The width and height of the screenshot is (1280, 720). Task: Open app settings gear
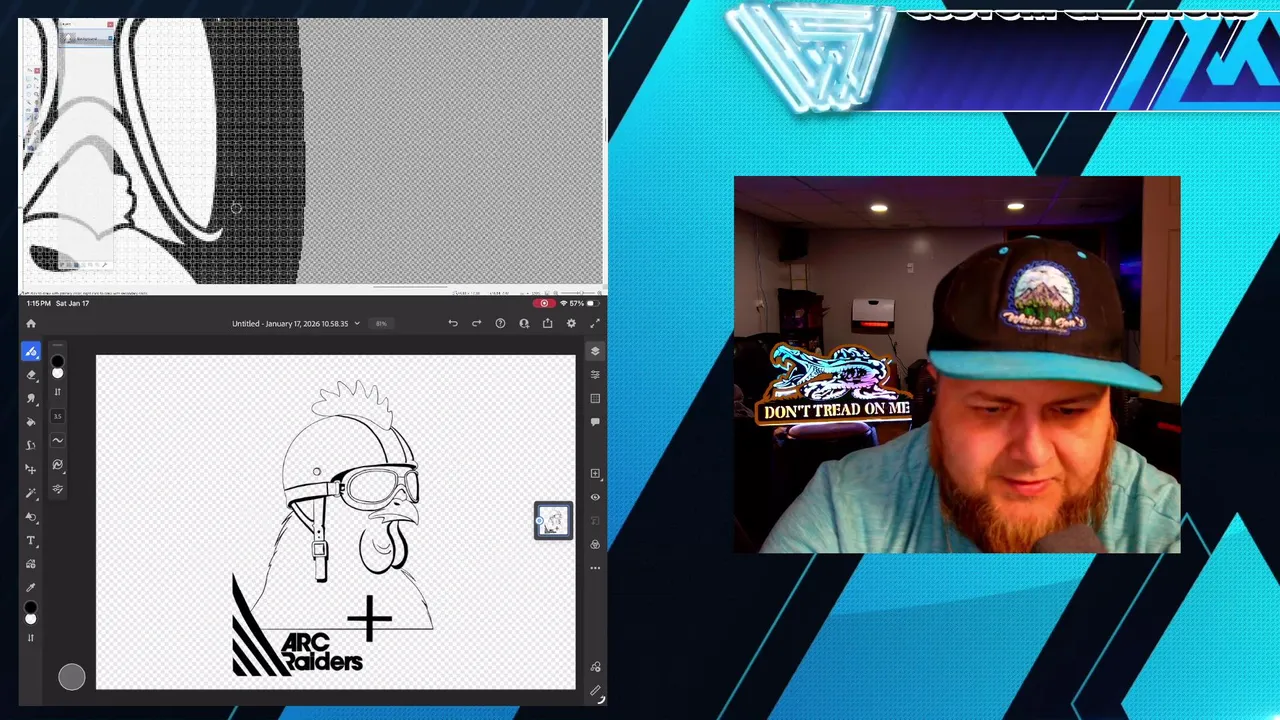[571, 323]
